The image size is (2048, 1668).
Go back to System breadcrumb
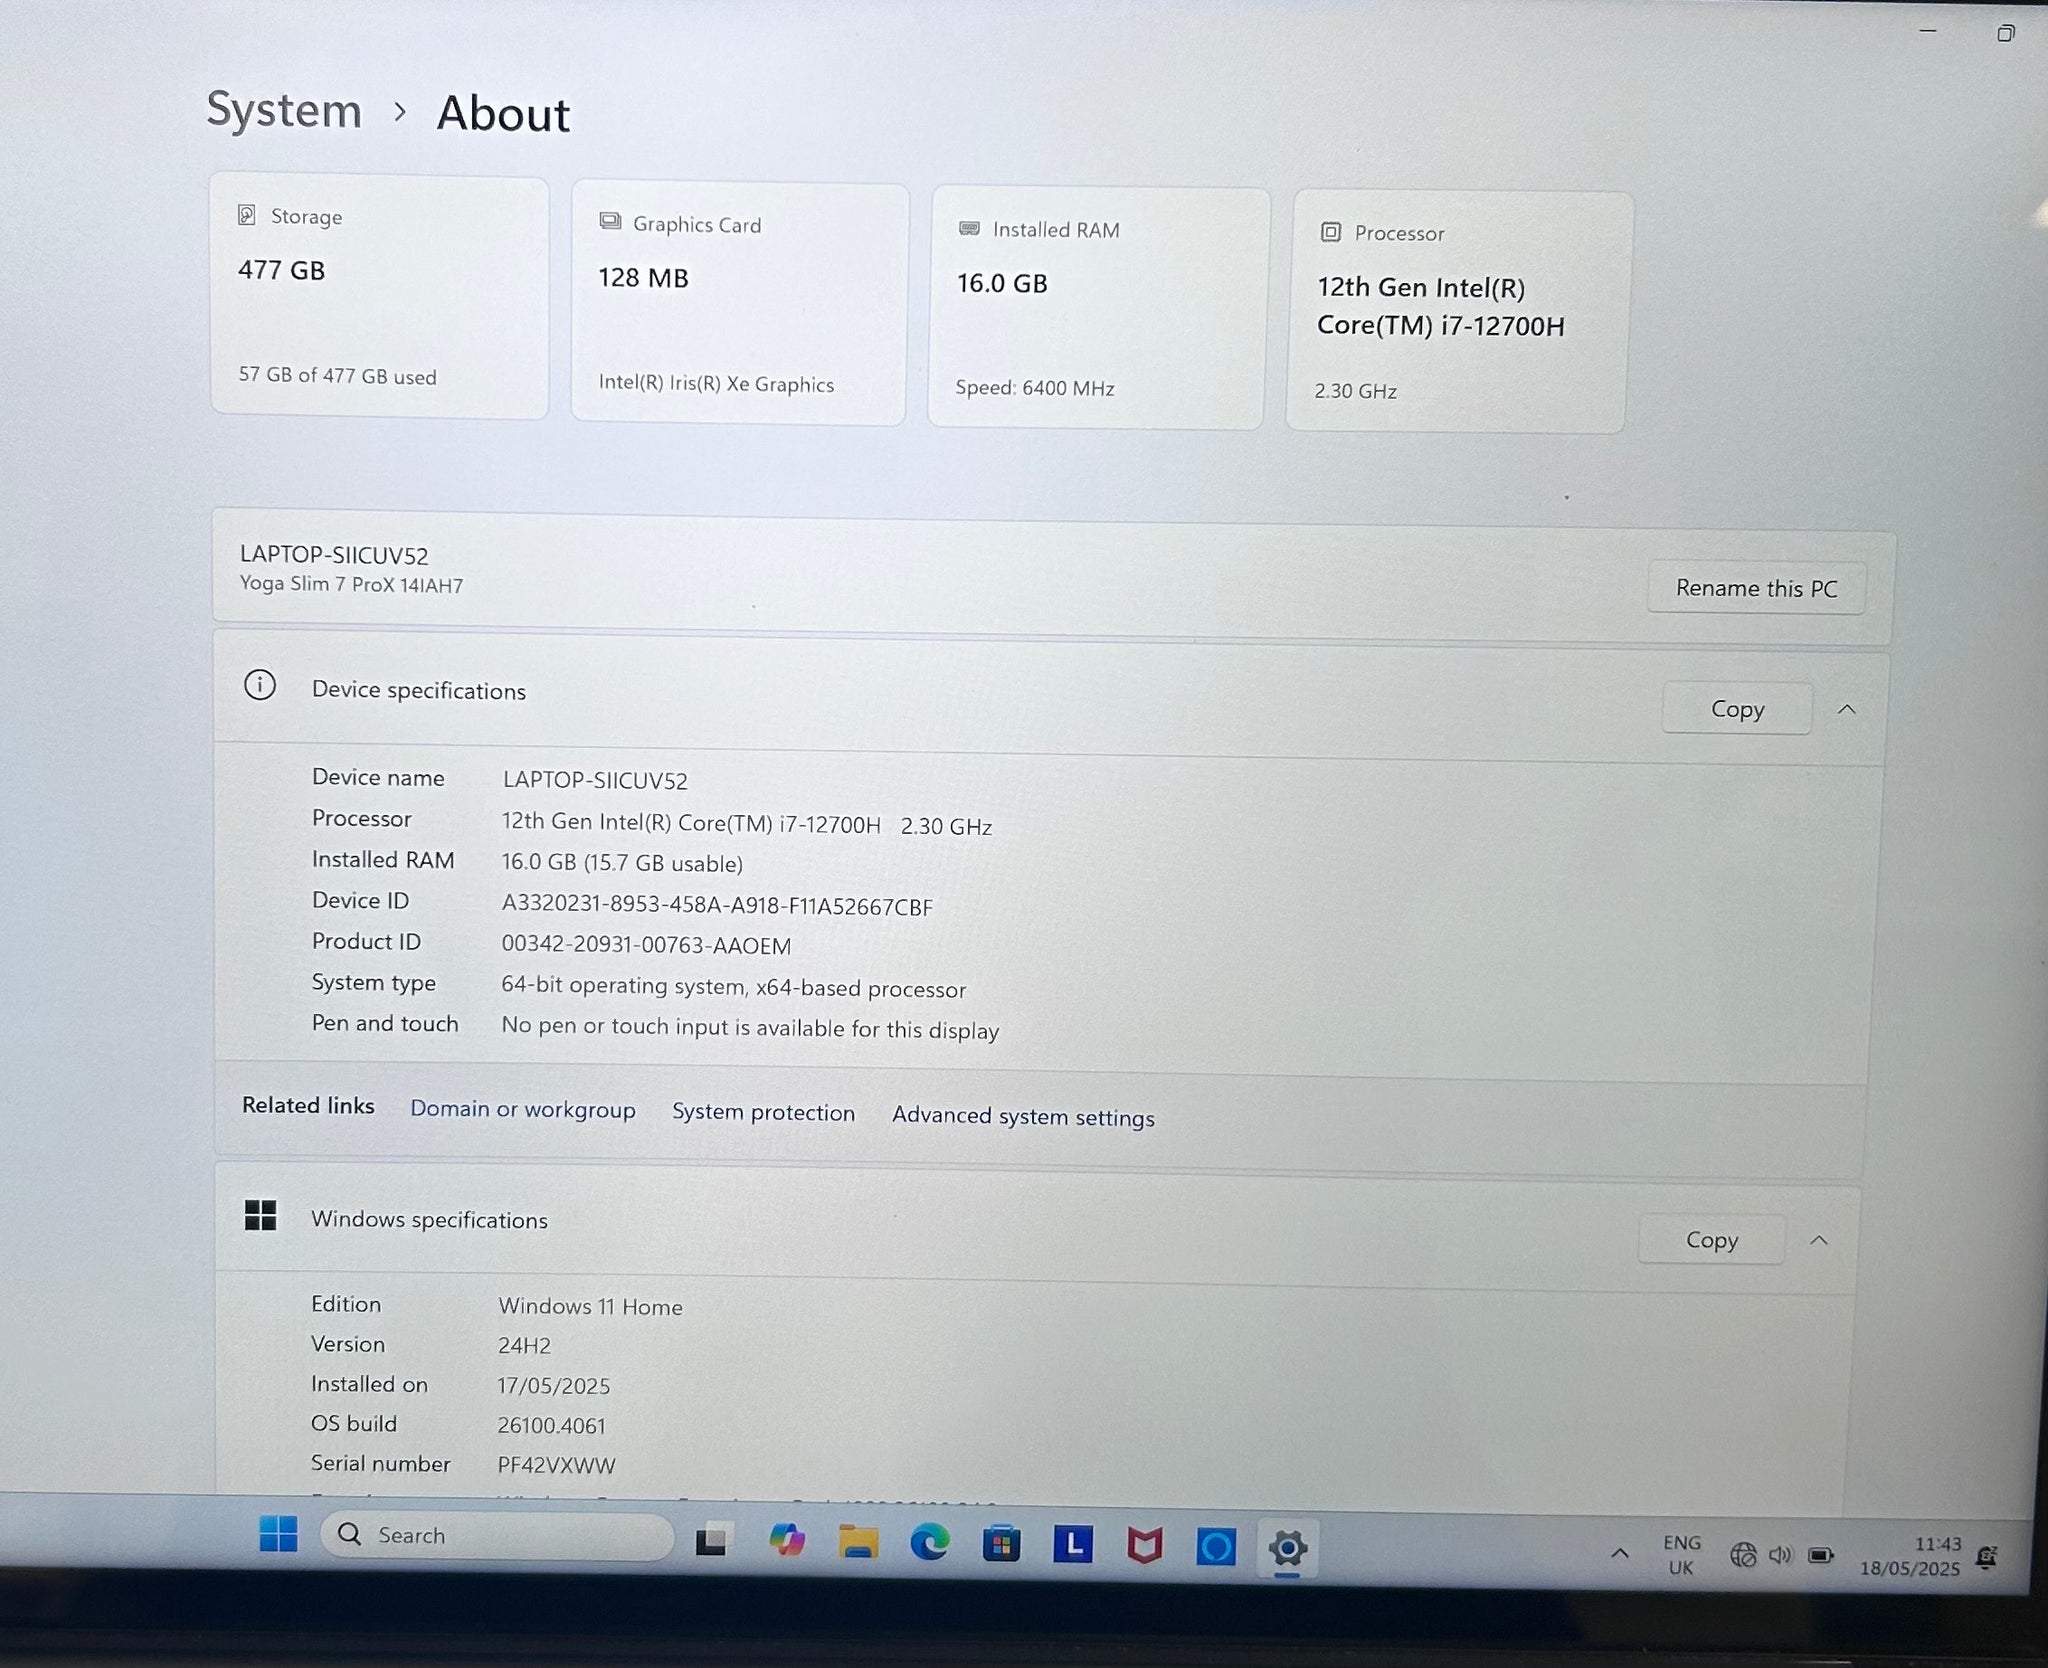[x=284, y=110]
